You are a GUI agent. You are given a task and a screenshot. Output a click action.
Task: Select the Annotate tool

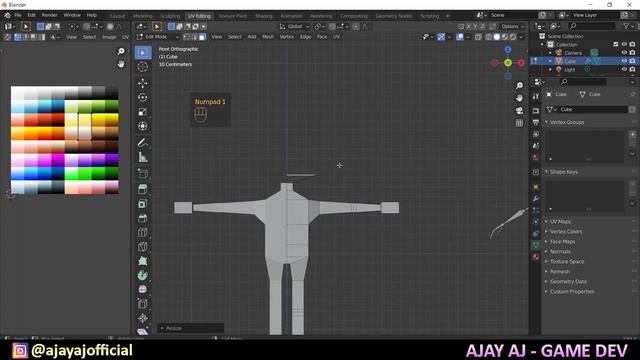coord(143,142)
